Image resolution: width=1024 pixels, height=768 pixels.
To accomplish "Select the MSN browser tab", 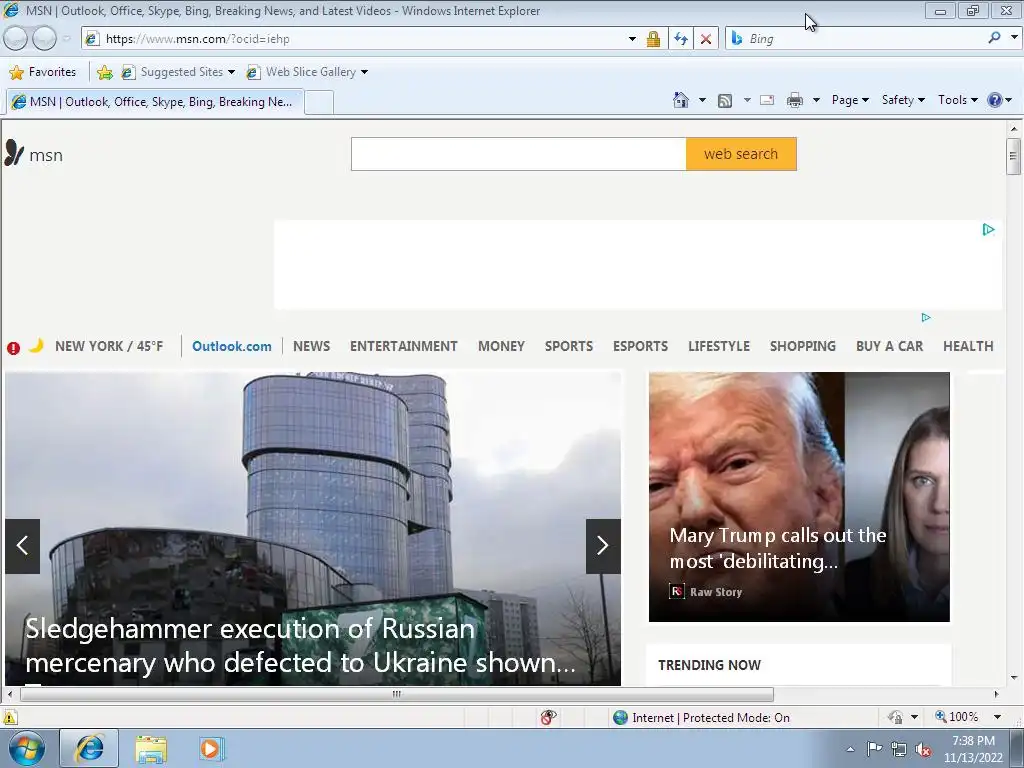I will tap(155, 102).
